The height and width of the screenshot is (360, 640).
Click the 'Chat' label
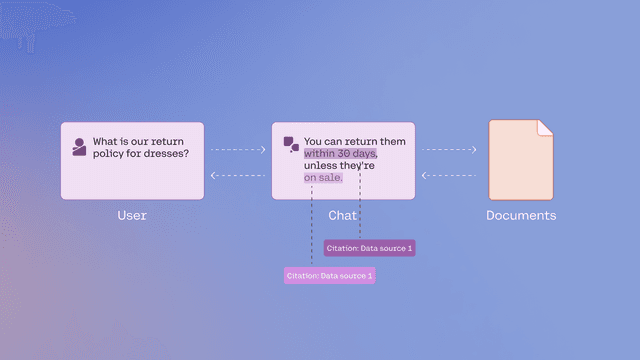342,216
